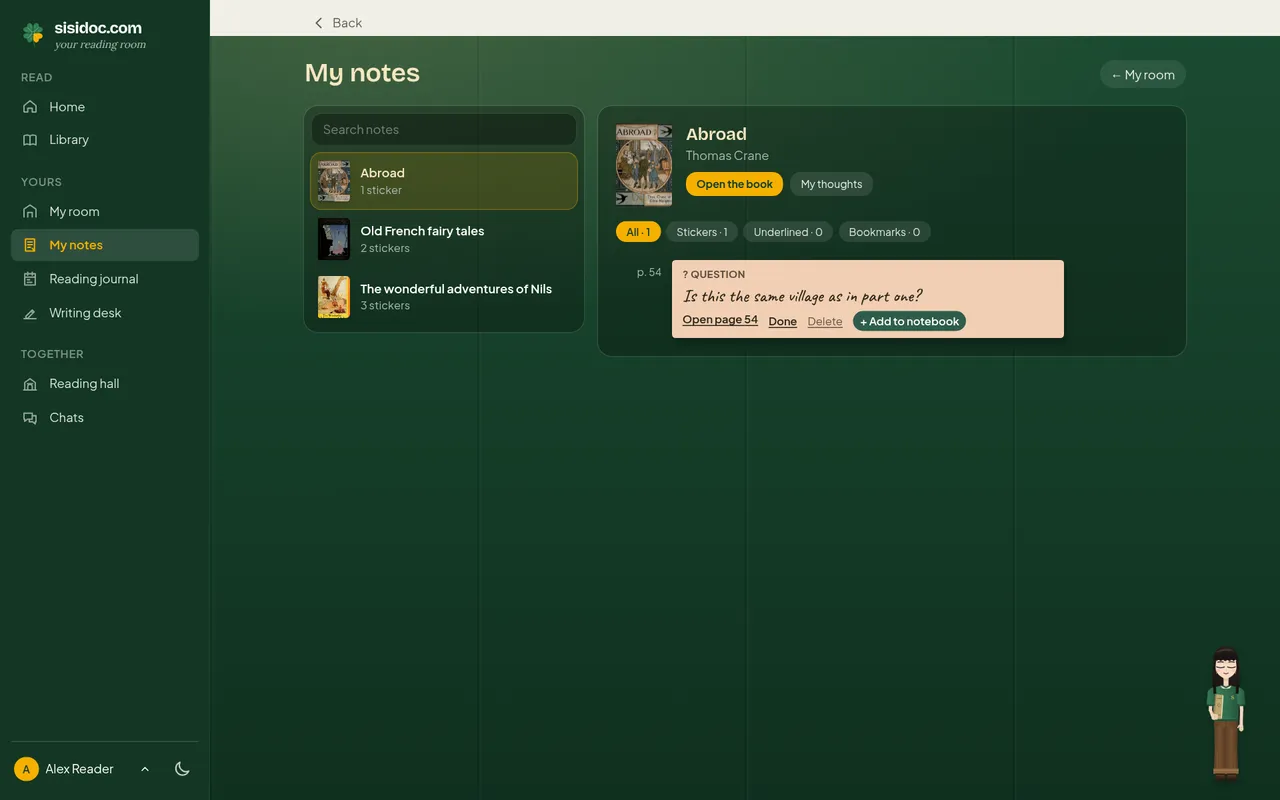
Task: Click the large Abroad cover image
Action: coord(644,165)
